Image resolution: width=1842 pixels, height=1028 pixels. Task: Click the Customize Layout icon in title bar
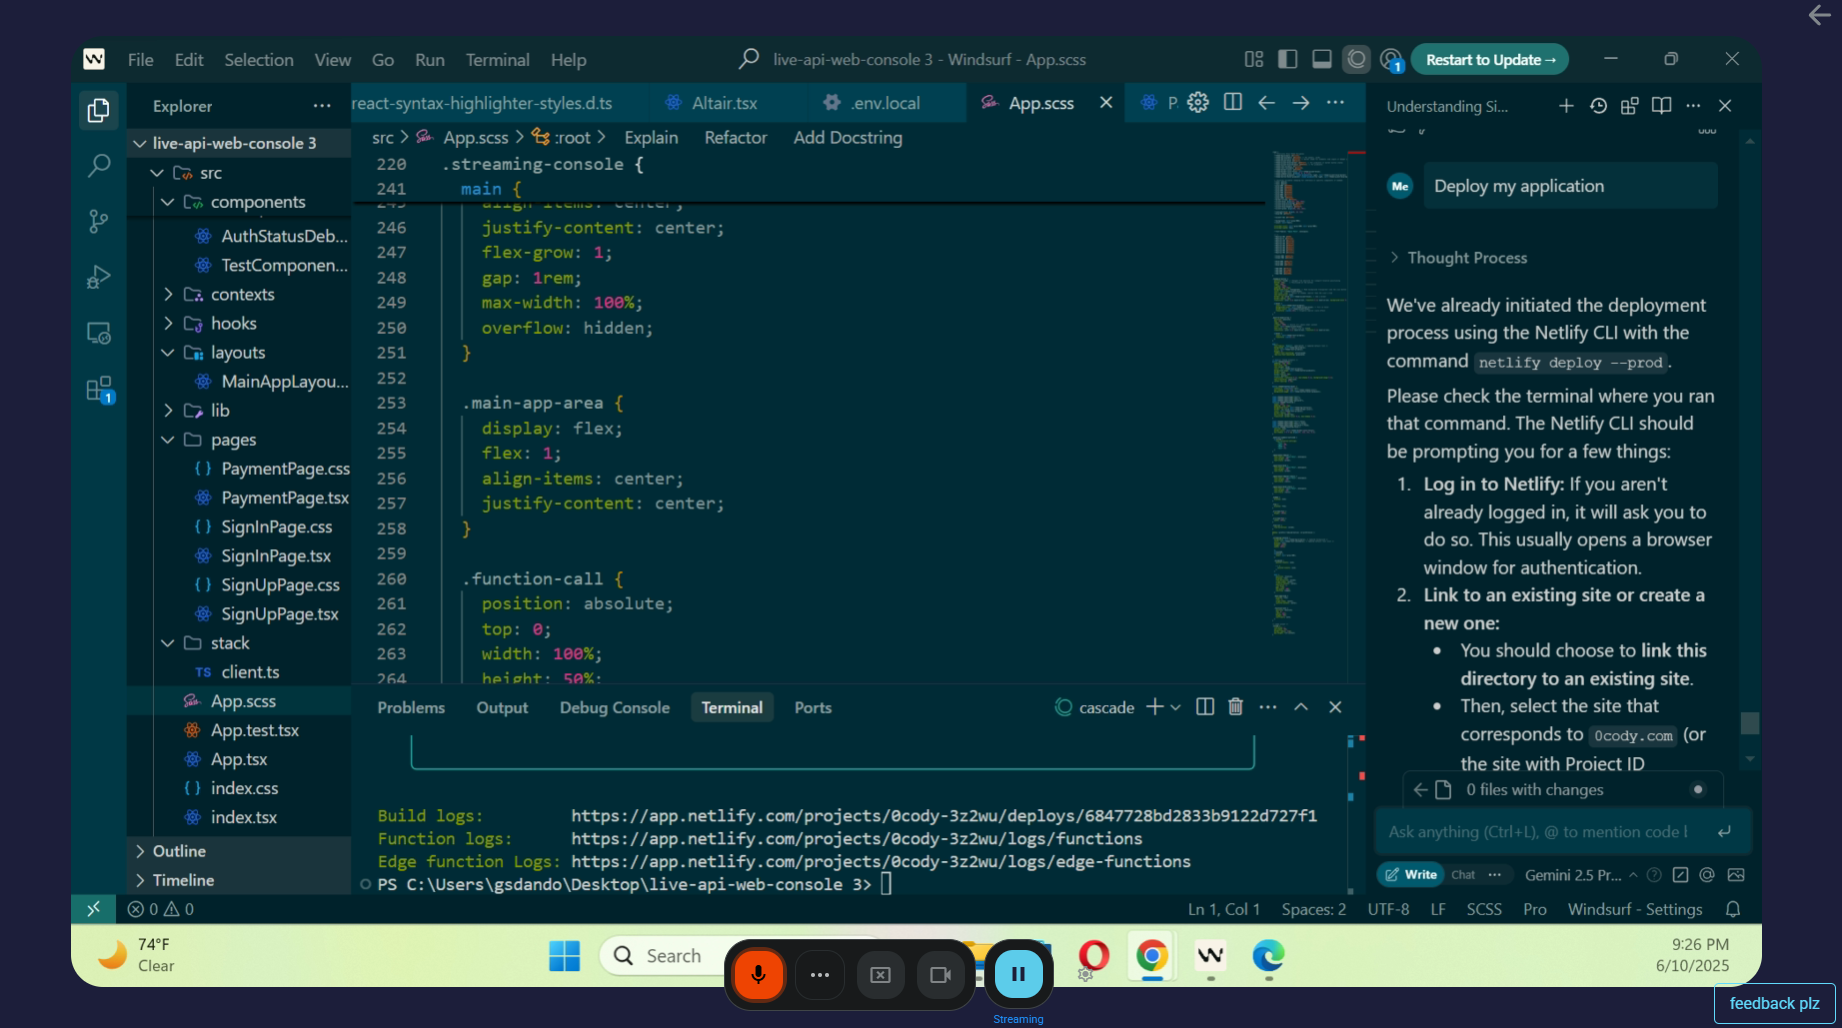[x=1254, y=59]
